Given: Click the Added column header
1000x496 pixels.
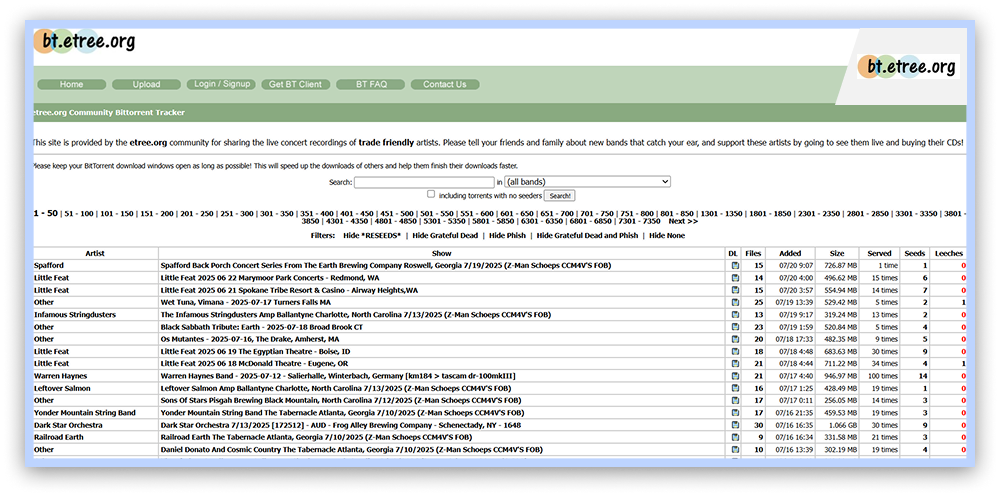Looking at the screenshot, I should pyautogui.click(x=790, y=253).
